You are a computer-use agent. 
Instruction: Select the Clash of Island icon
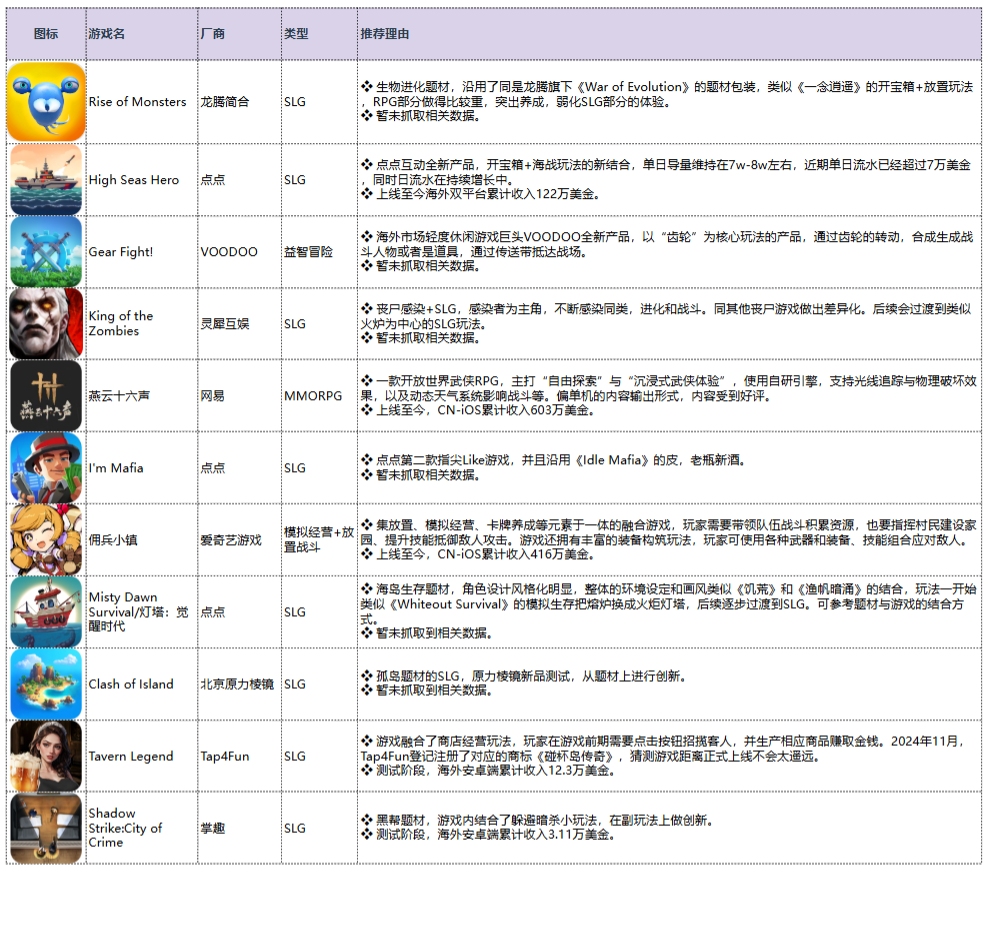click(46, 684)
